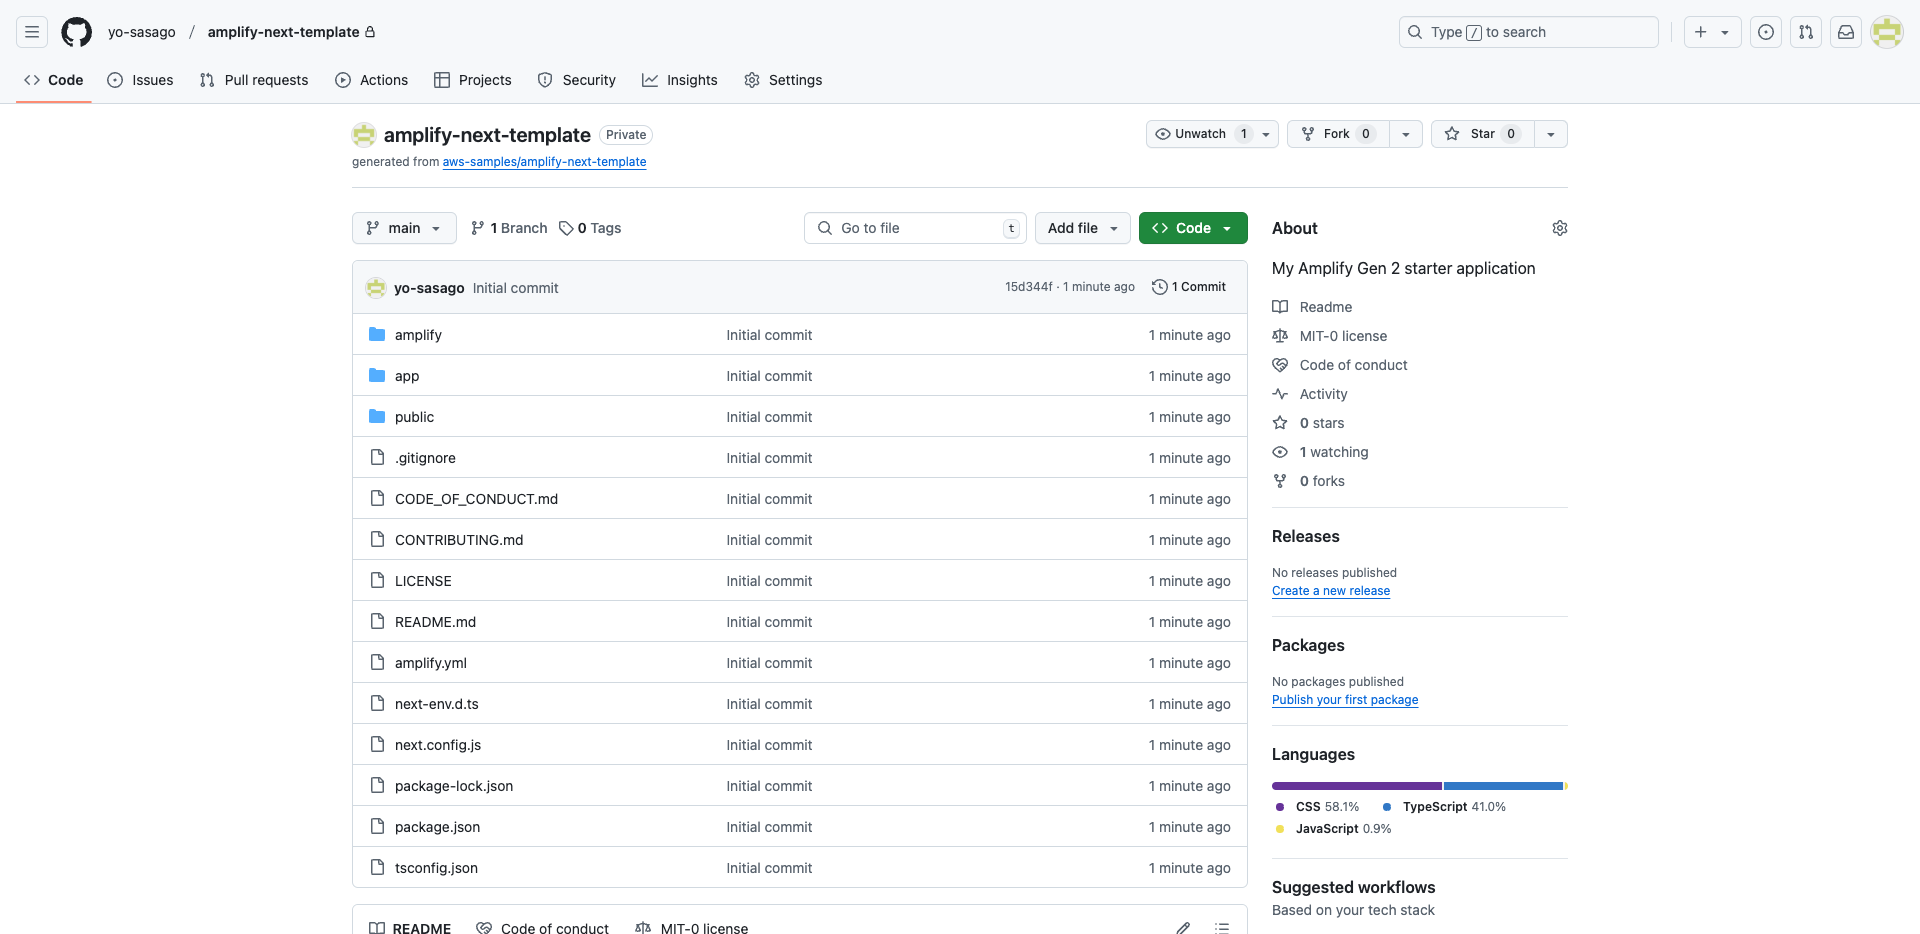Fork the repository
Viewport: 1920px width, 934px height.
[1338, 134]
